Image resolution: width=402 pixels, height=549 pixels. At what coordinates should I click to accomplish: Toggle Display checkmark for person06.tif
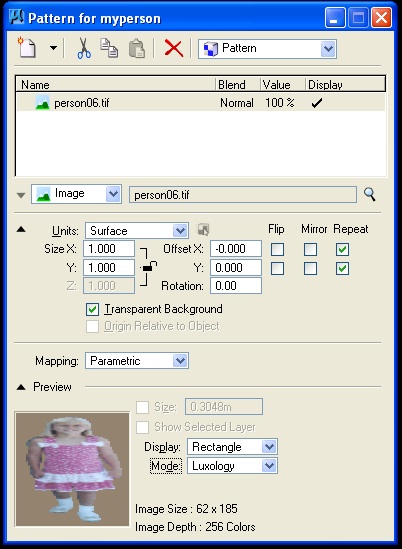point(317,103)
